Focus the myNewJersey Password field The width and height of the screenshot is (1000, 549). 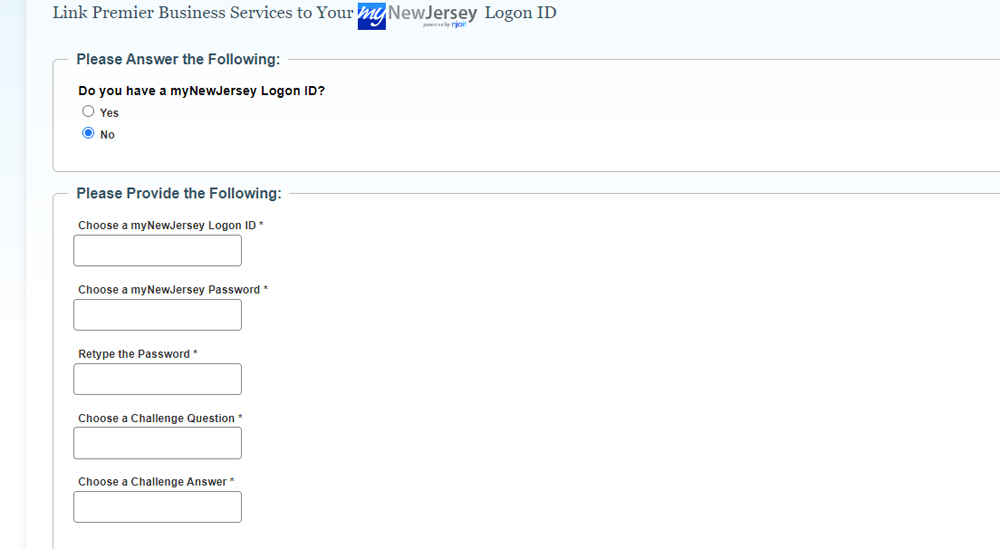[158, 315]
